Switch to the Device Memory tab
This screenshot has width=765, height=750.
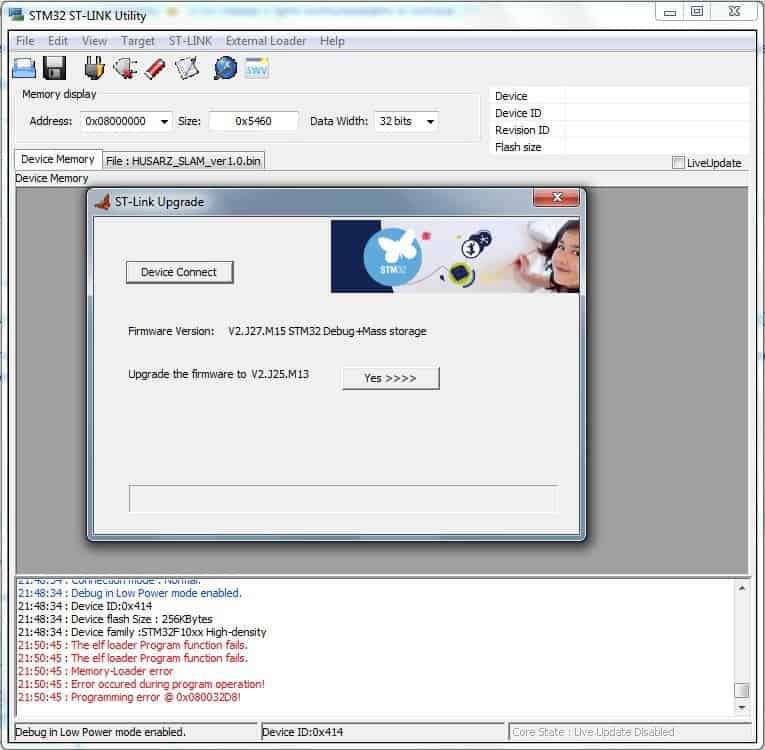58,159
